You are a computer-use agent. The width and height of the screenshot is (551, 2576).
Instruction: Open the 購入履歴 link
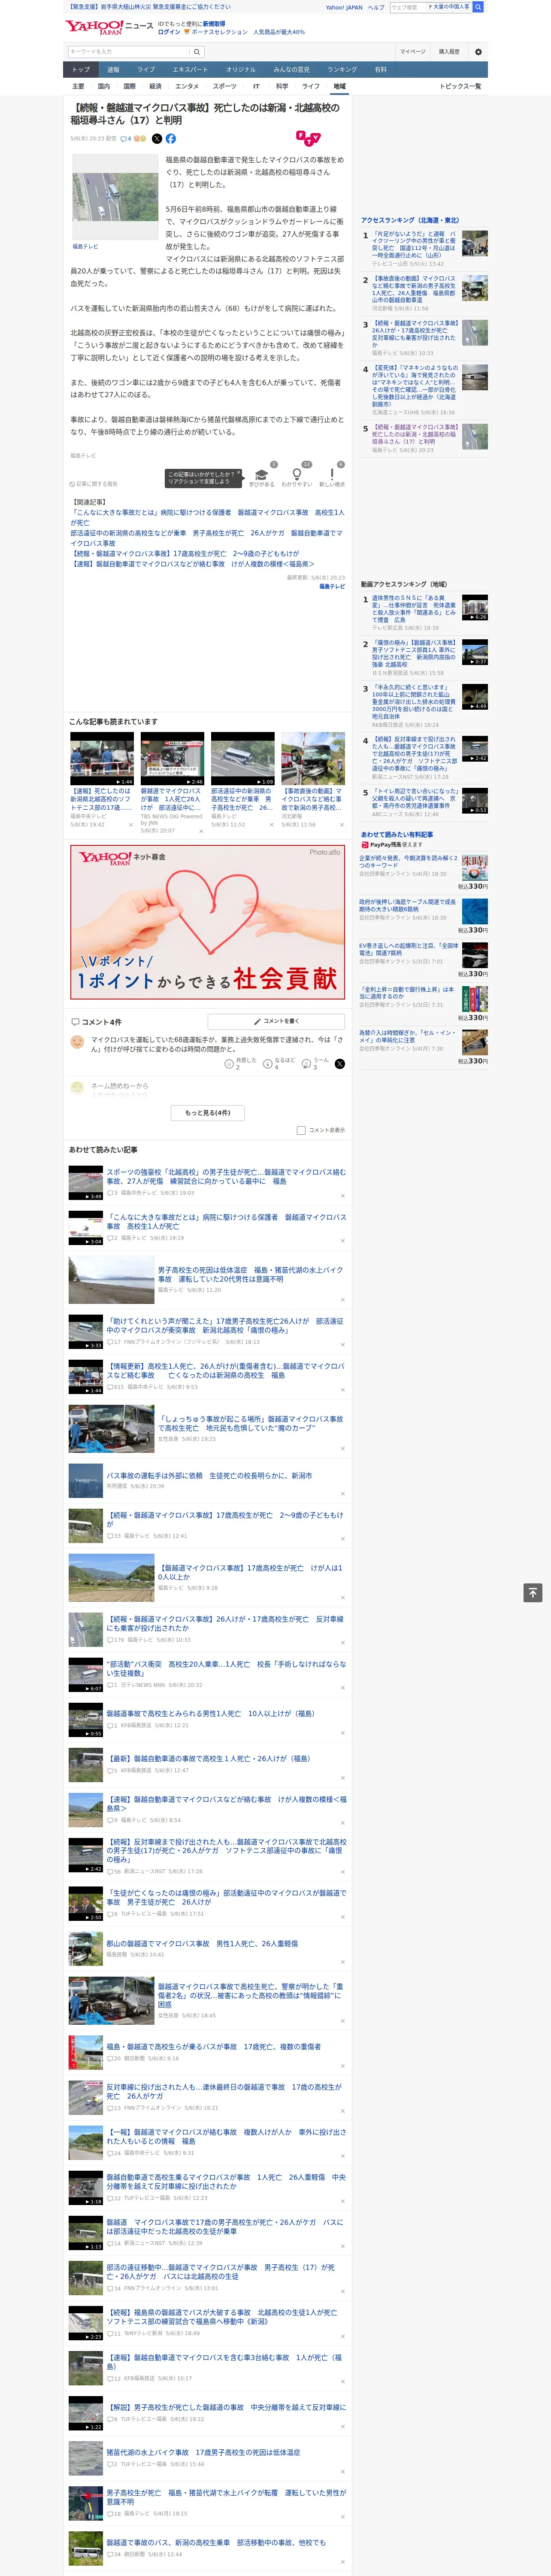tap(449, 52)
